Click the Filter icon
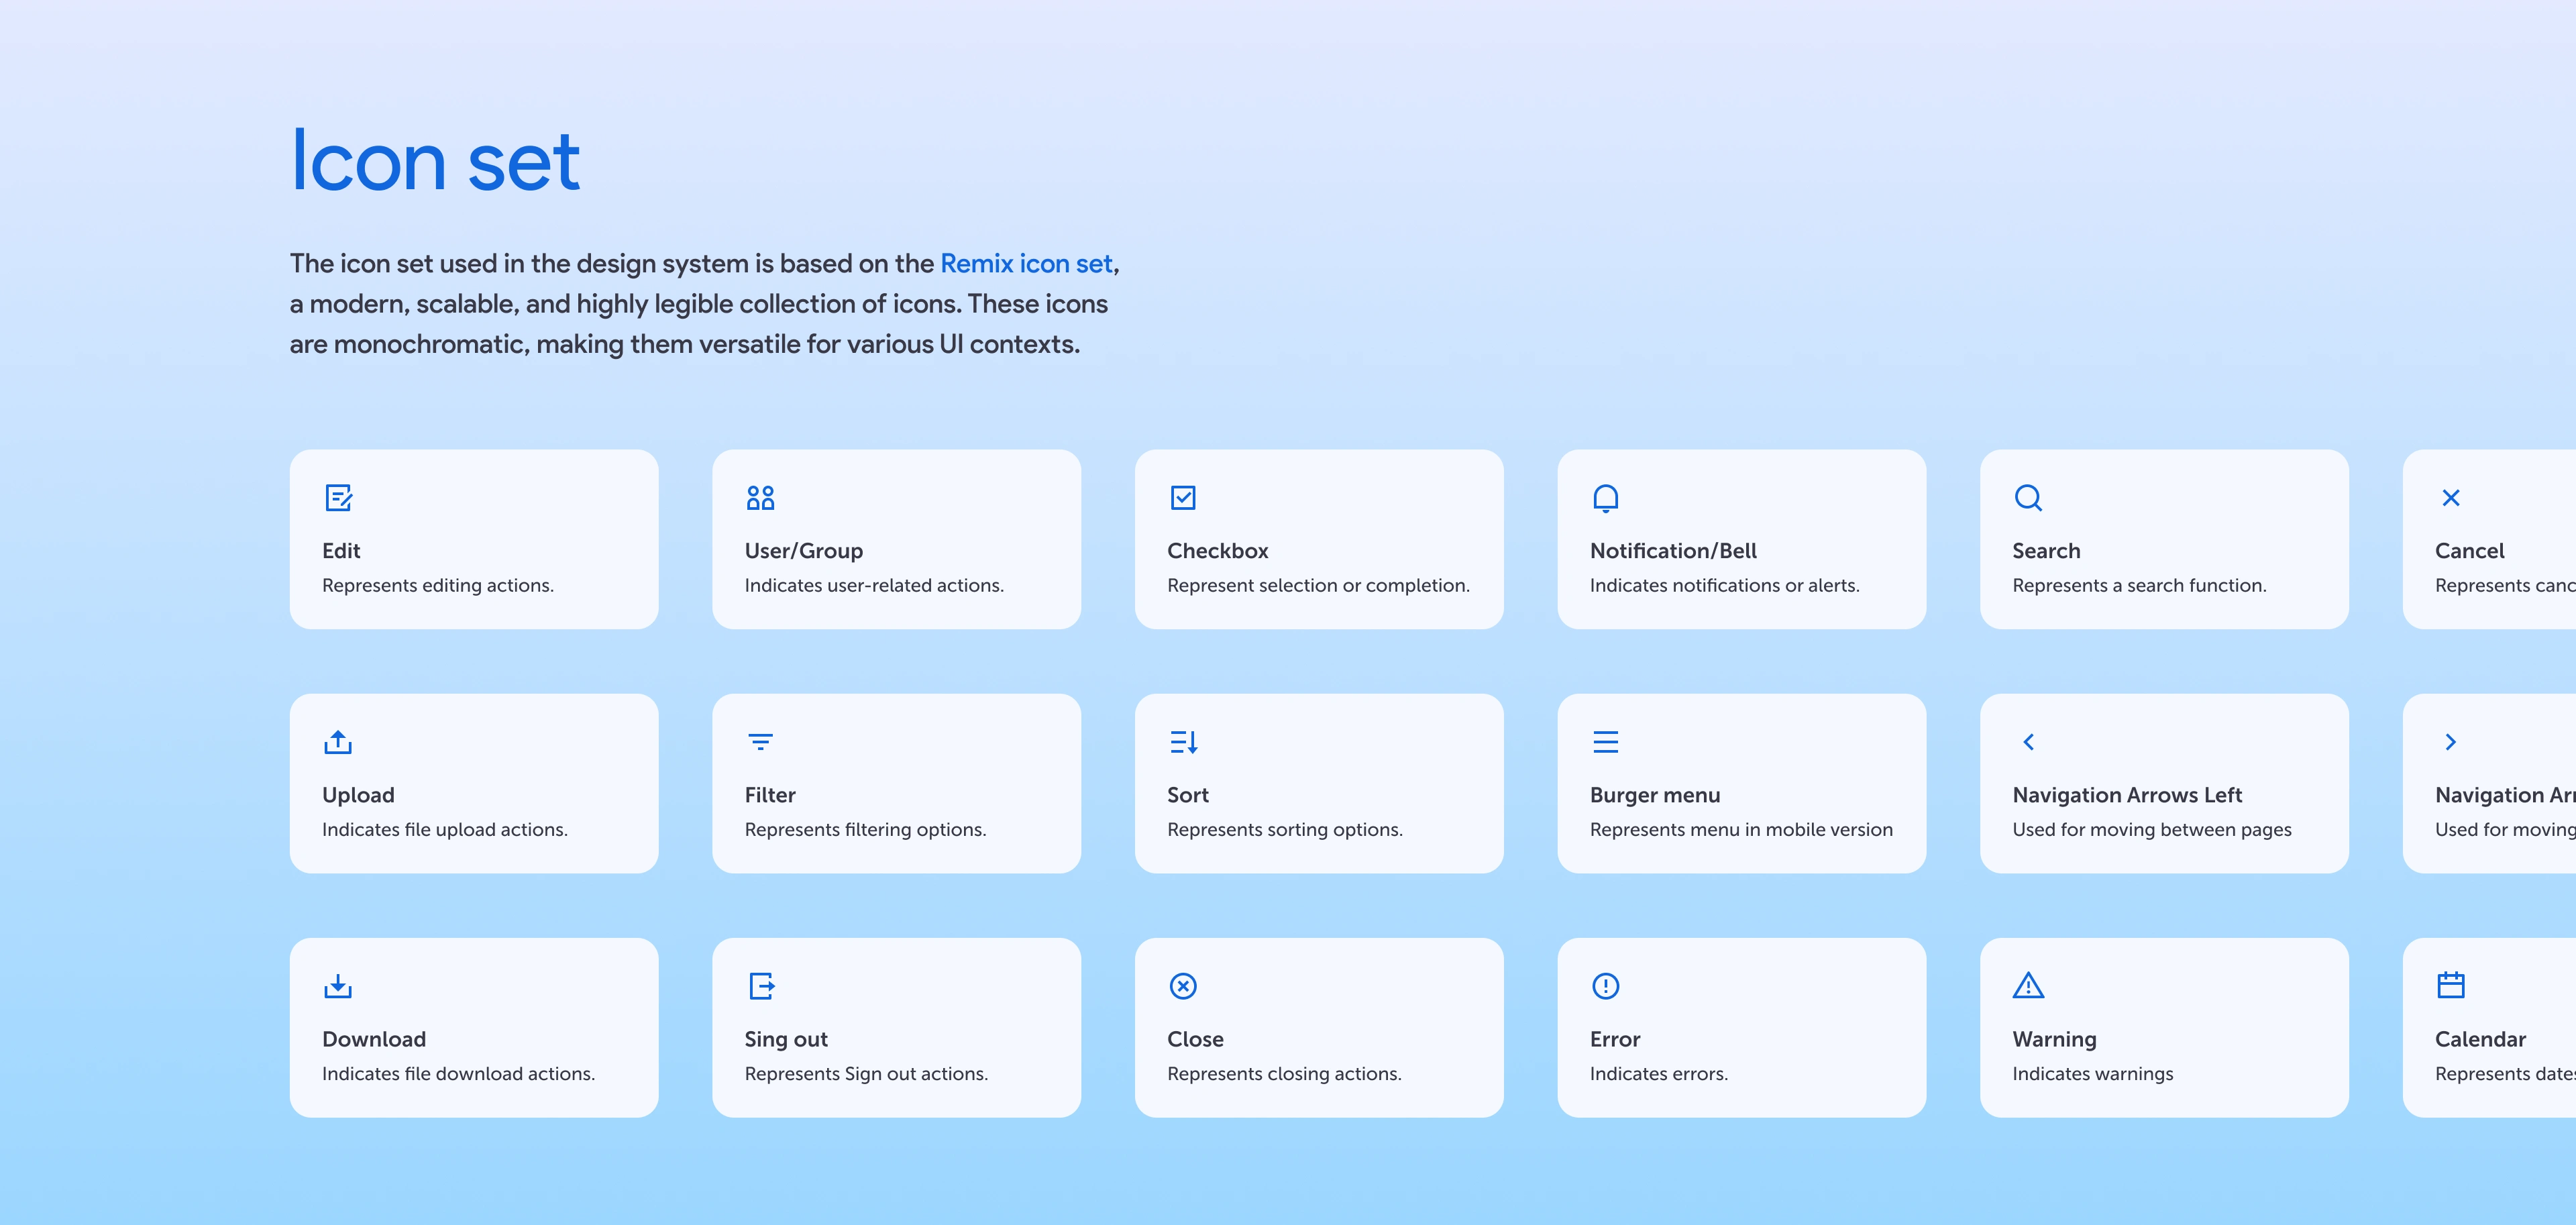This screenshot has height=1225, width=2576. click(x=760, y=742)
